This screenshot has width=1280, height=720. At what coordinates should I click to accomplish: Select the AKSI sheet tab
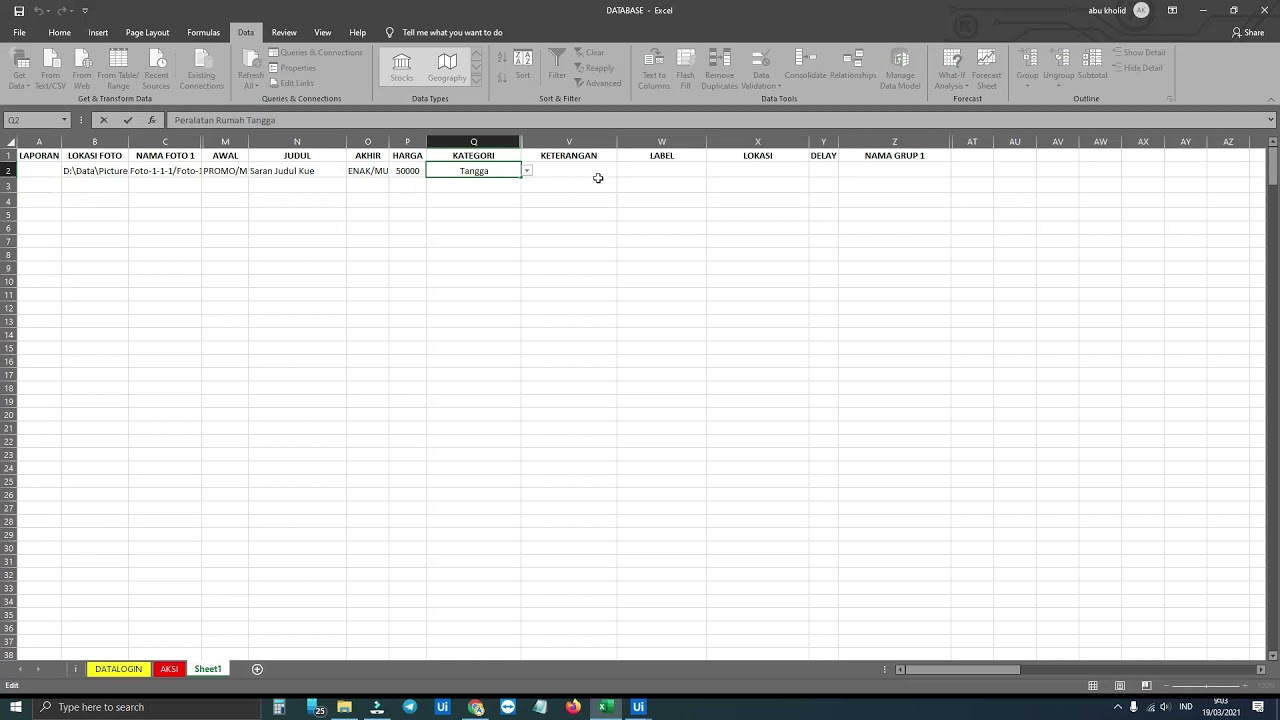[x=169, y=669]
